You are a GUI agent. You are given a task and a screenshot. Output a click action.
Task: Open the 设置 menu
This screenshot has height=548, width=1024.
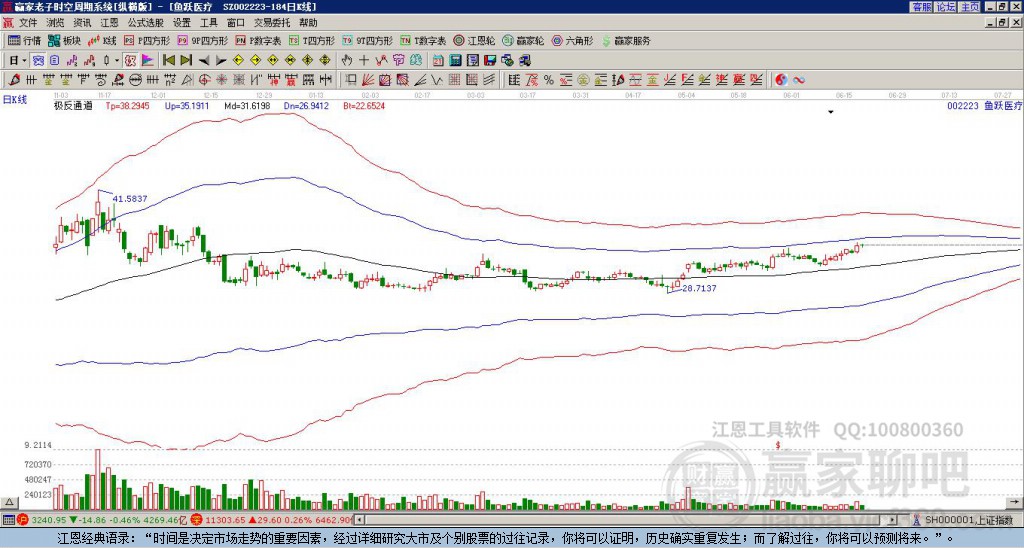(182, 23)
